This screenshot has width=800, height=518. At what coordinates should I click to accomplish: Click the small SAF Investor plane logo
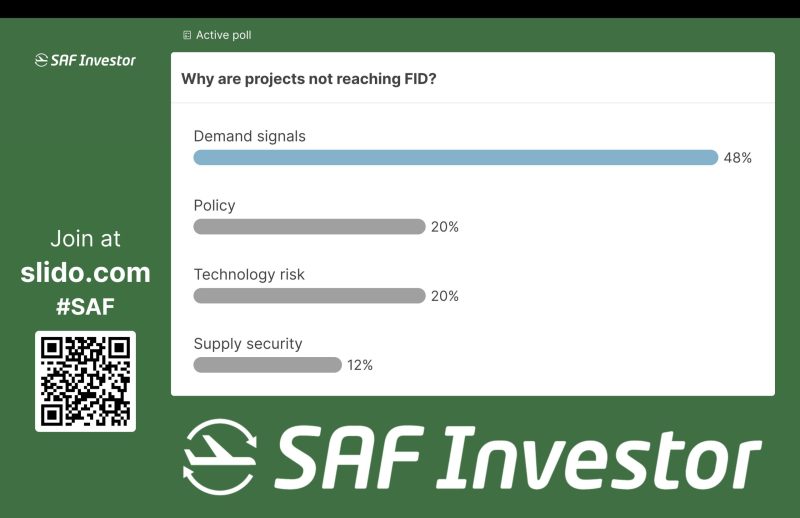(x=41, y=61)
